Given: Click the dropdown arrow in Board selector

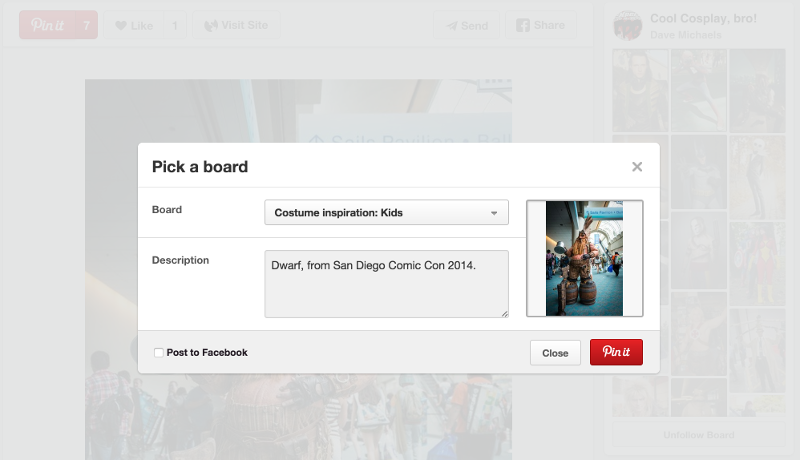Looking at the screenshot, I should point(494,213).
